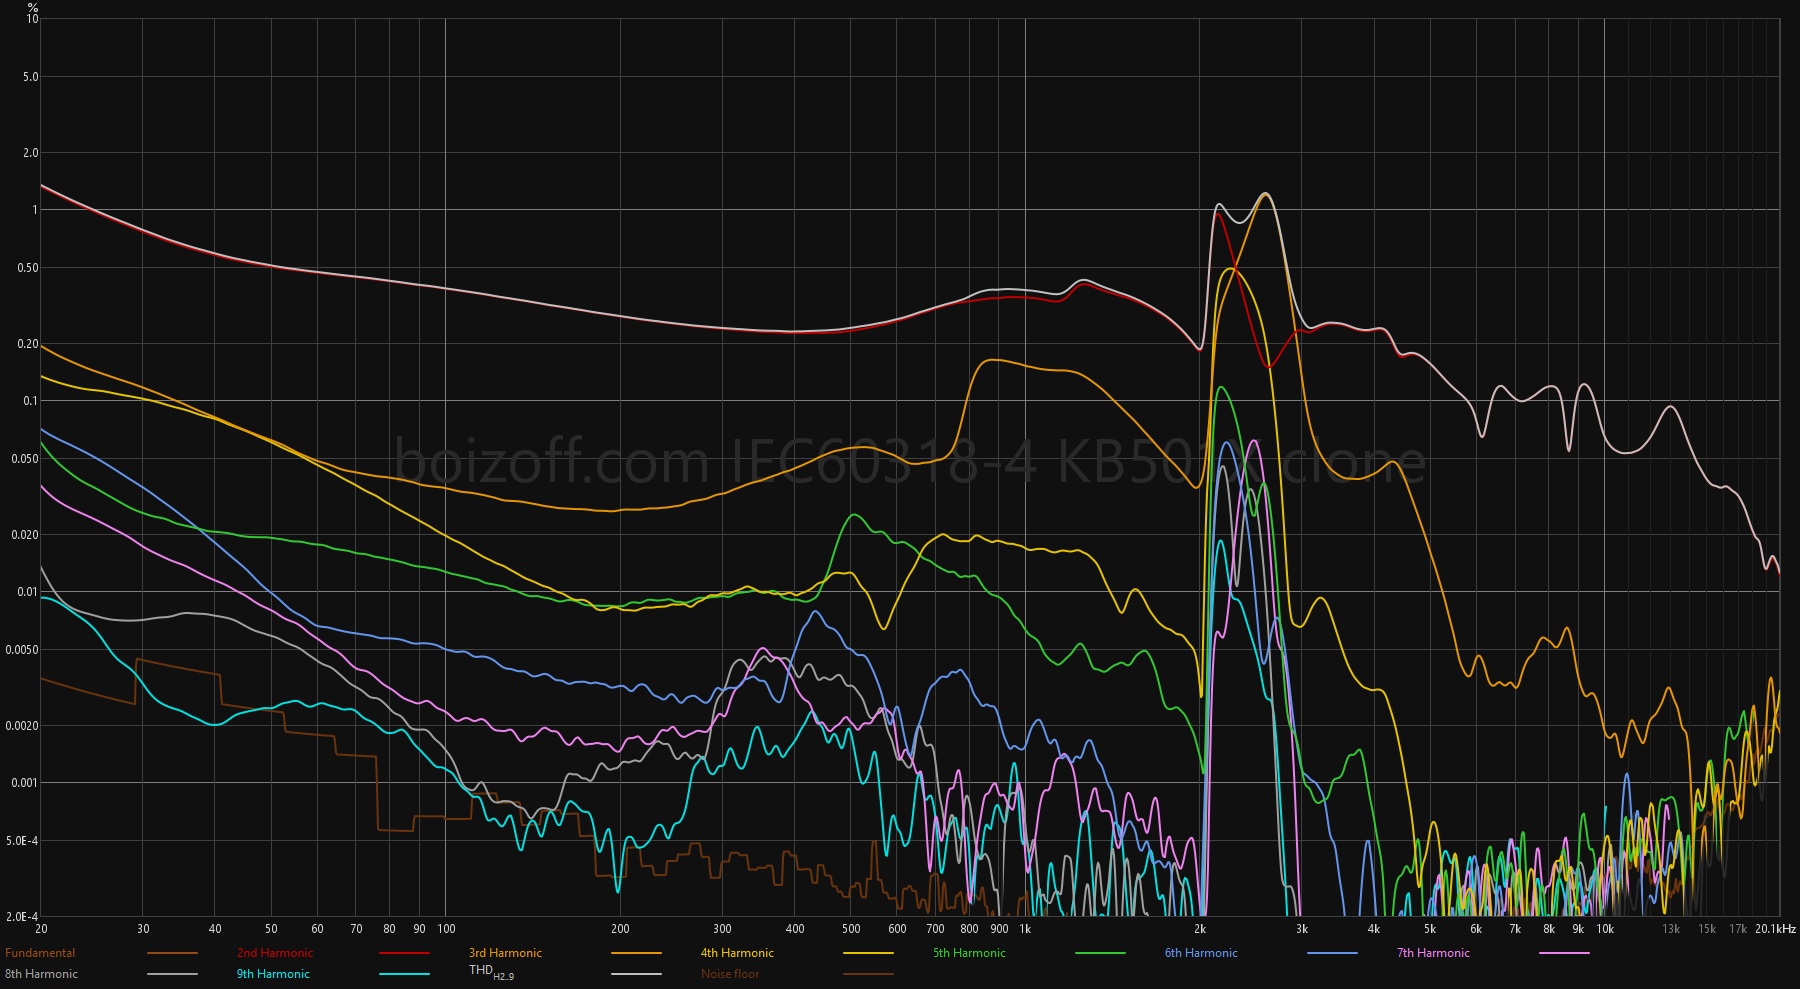This screenshot has height=989, width=1800.
Task: Select the 8th Harmonic legend label
Action: pyautogui.click(x=41, y=974)
